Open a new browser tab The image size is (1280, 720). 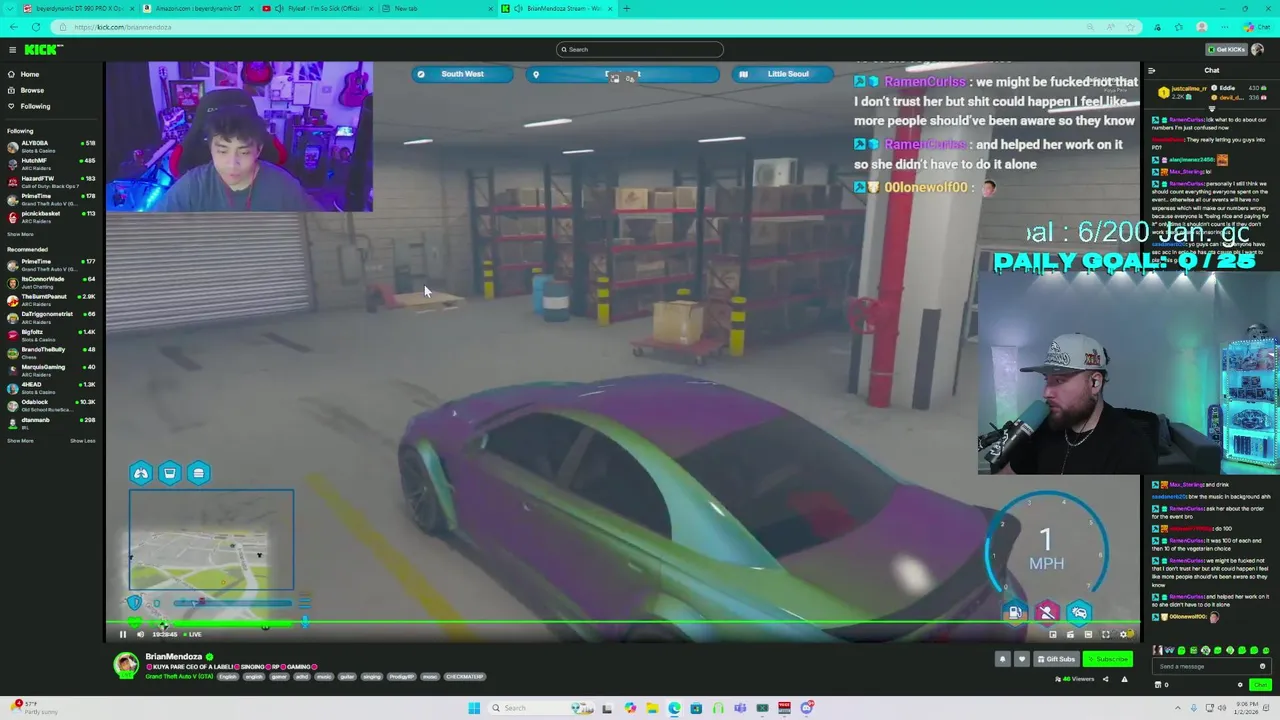tap(626, 8)
